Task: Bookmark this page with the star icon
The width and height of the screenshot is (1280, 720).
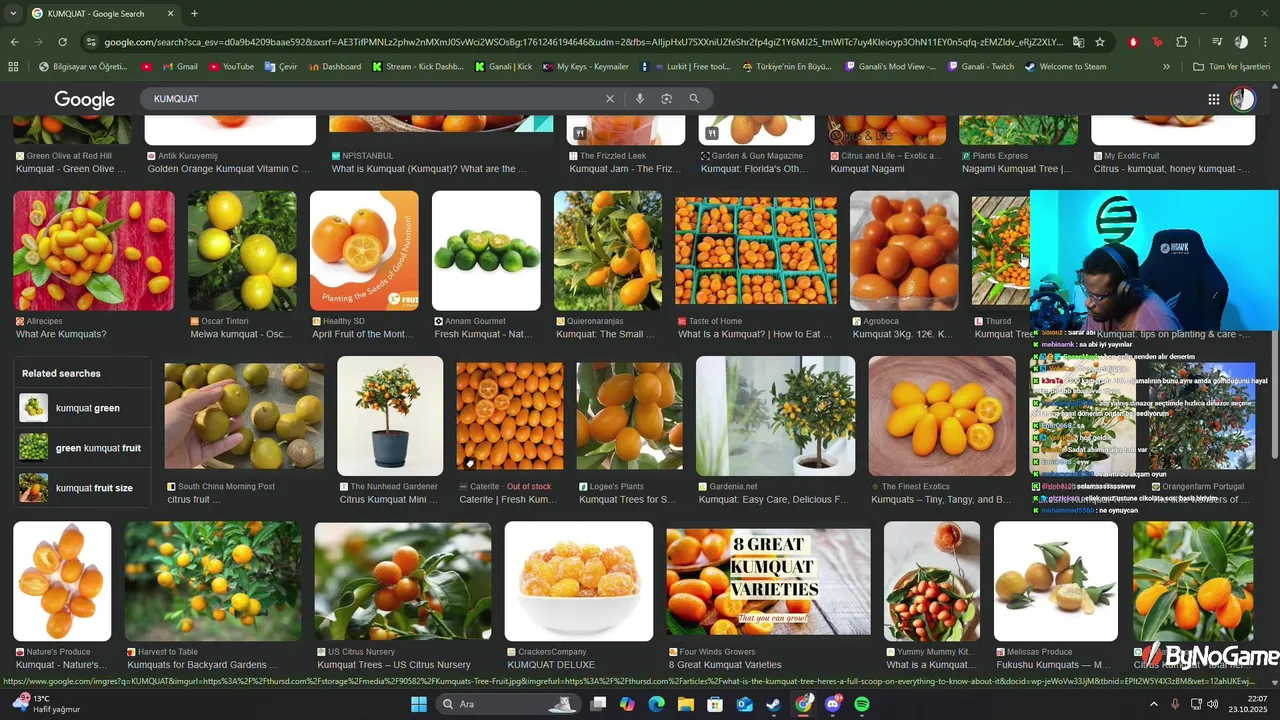Action: [1100, 42]
